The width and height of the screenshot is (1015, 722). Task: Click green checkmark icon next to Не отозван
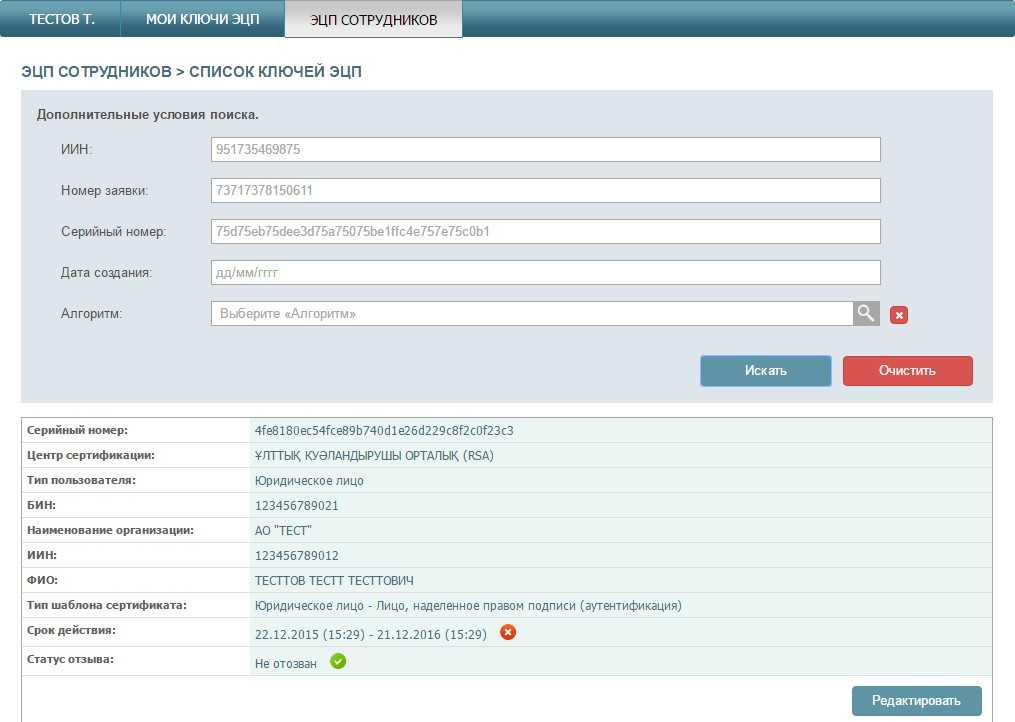coord(338,661)
